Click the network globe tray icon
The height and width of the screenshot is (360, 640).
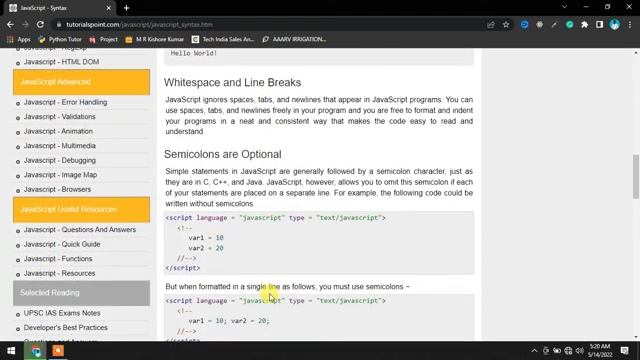pos(568,351)
